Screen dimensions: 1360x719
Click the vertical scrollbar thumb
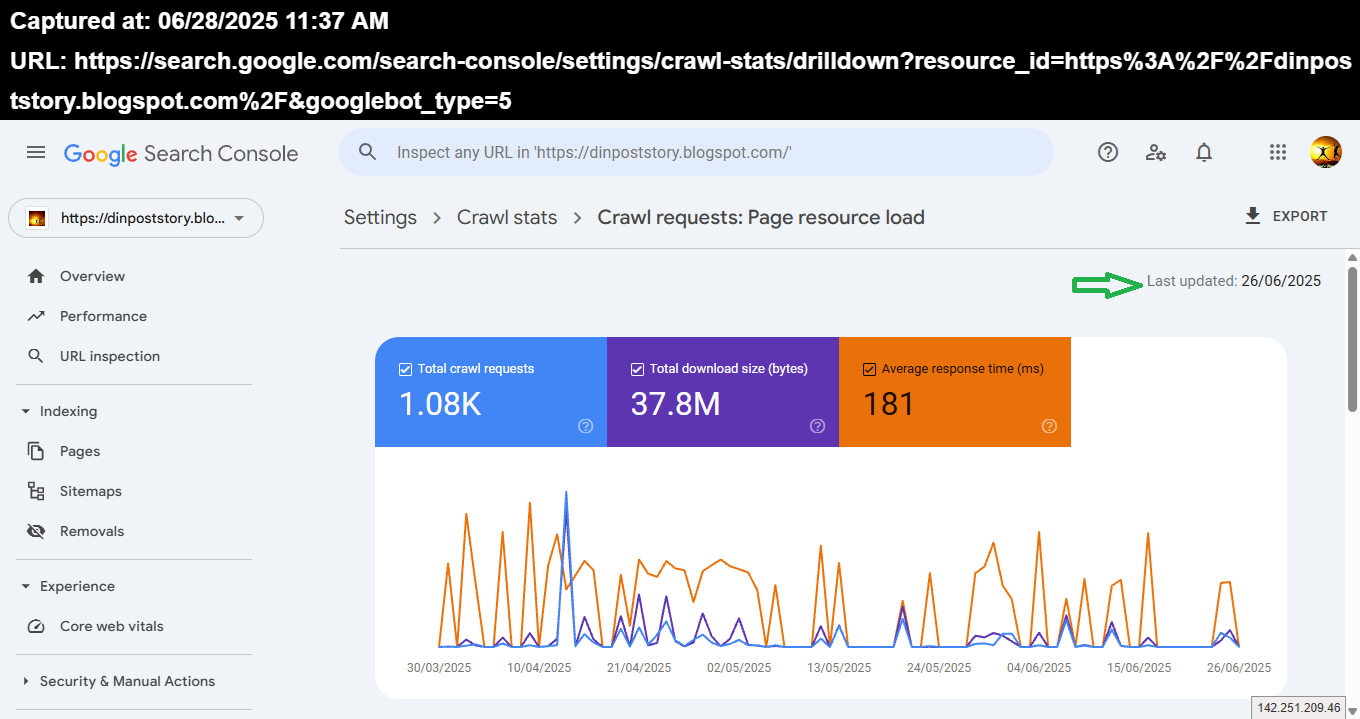point(1352,339)
